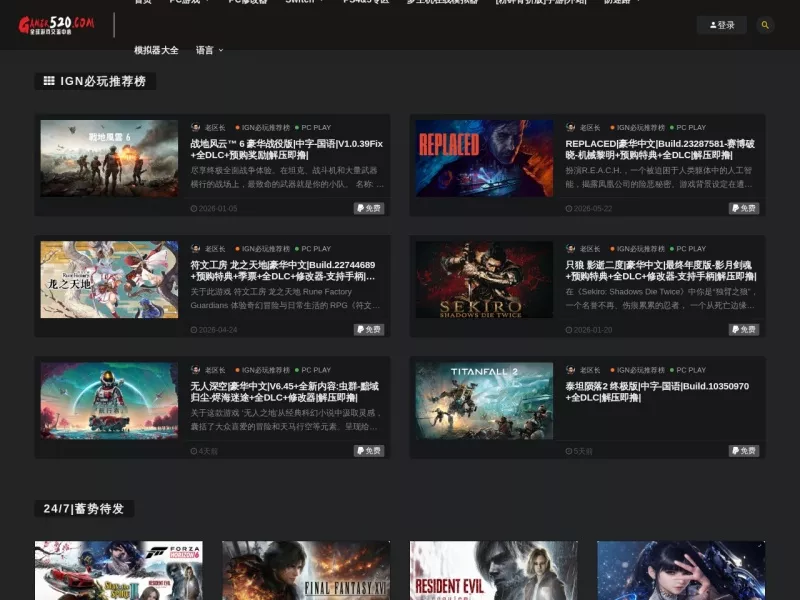
Task: Click author avatar on REPLACED card
Action: click(x=570, y=127)
